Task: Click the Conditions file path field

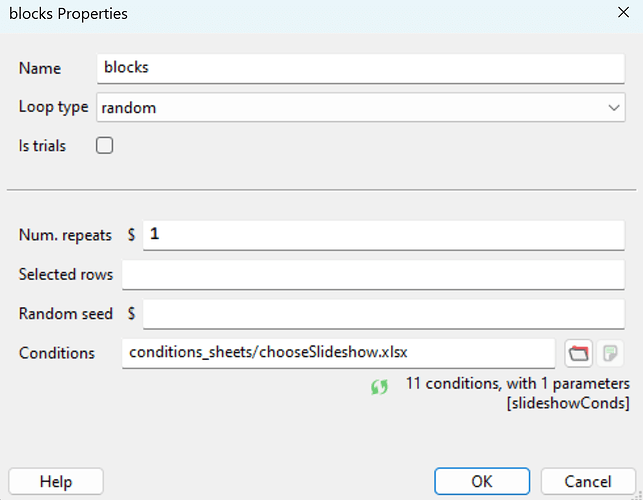Action: (x=338, y=353)
